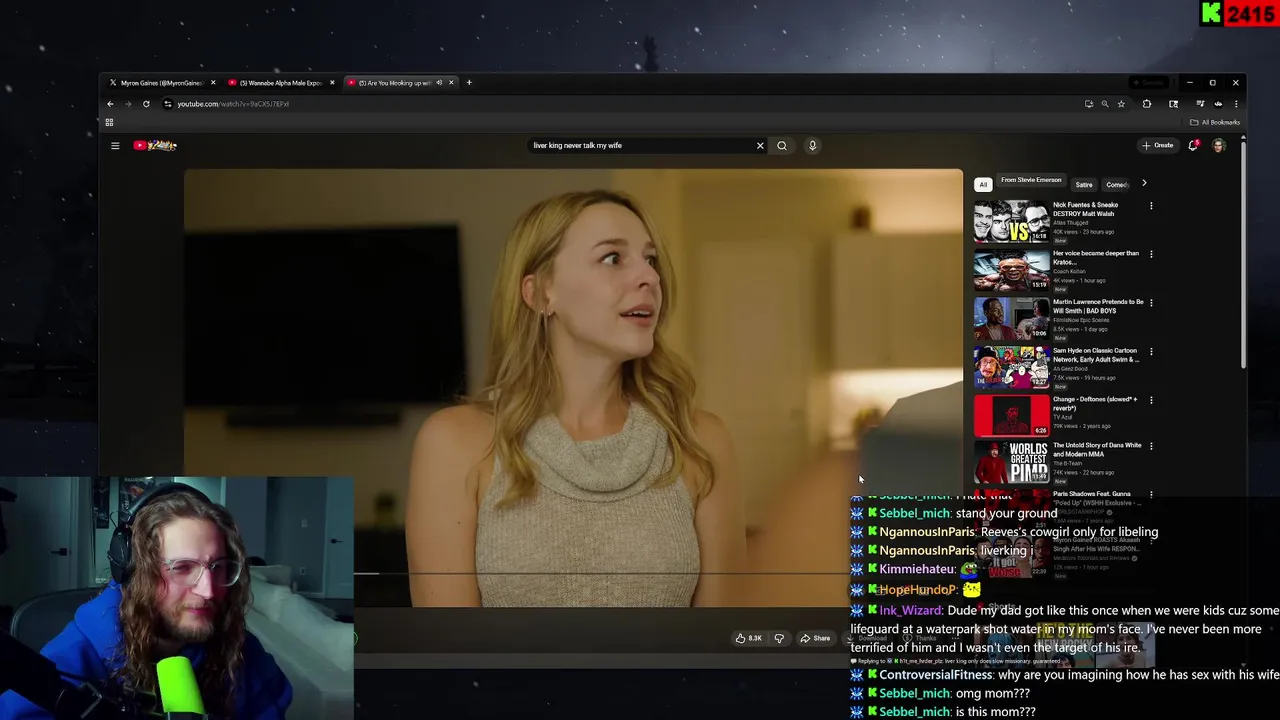Image resolution: width=1280 pixels, height=720 pixels.
Task: Open the media controls toolbar icon
Action: [1200, 104]
